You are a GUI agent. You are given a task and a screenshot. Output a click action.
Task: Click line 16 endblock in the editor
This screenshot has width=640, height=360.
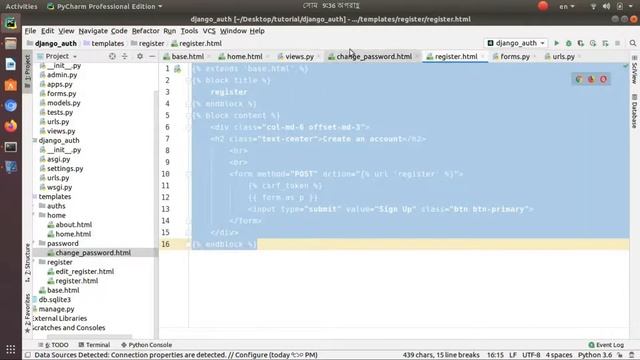(x=224, y=244)
